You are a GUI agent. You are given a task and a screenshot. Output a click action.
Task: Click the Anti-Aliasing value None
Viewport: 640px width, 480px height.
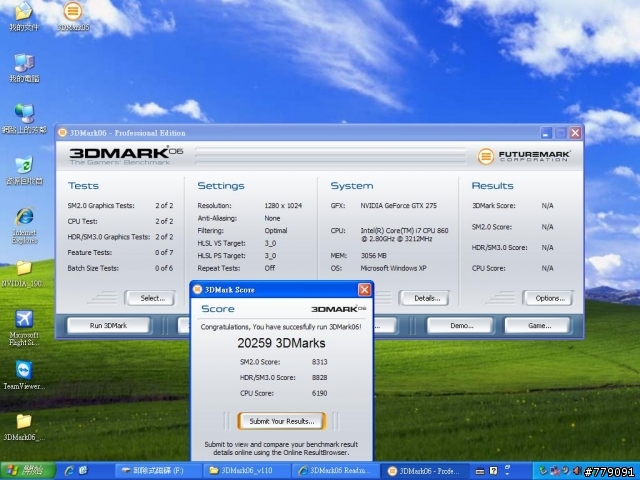[x=272, y=218]
